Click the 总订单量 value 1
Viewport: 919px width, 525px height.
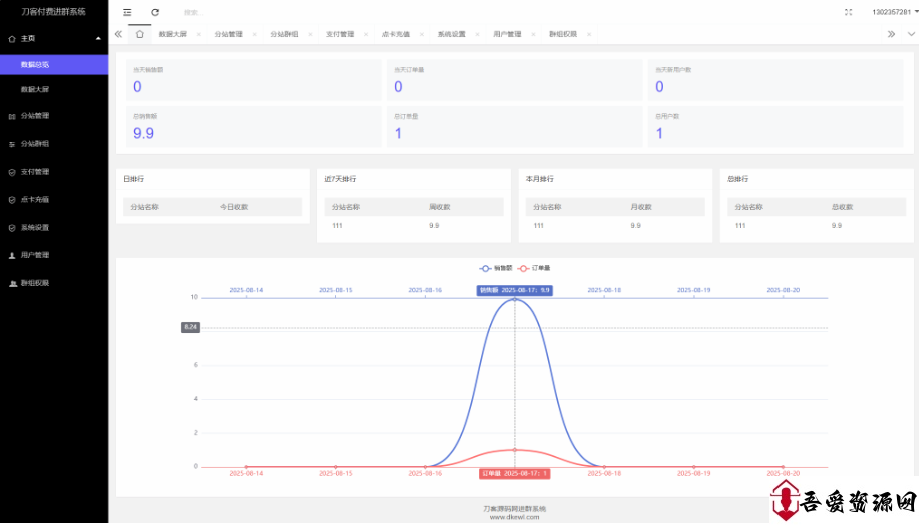pos(398,134)
